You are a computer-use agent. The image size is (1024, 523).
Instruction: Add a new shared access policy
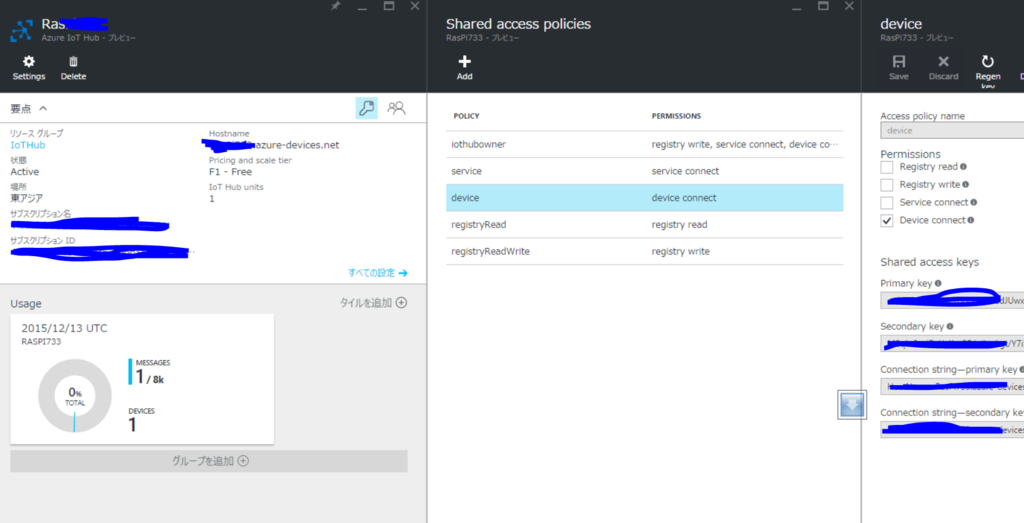464,68
